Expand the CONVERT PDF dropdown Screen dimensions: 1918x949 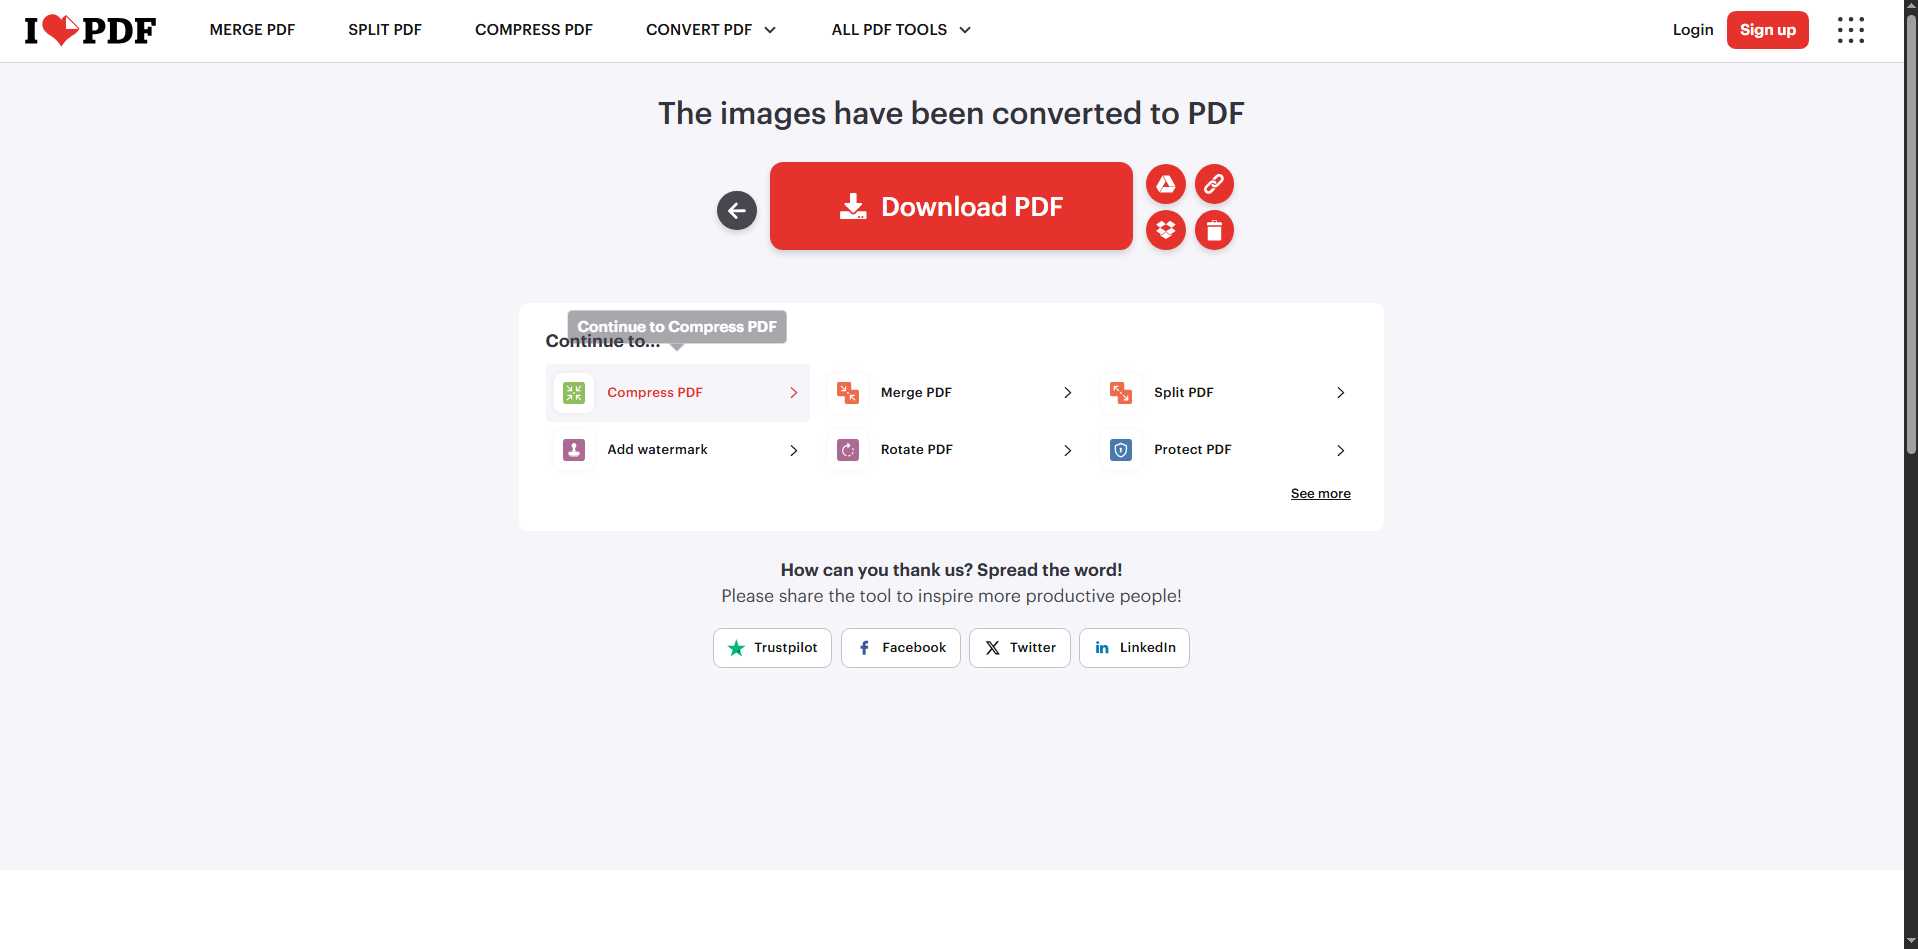710,30
